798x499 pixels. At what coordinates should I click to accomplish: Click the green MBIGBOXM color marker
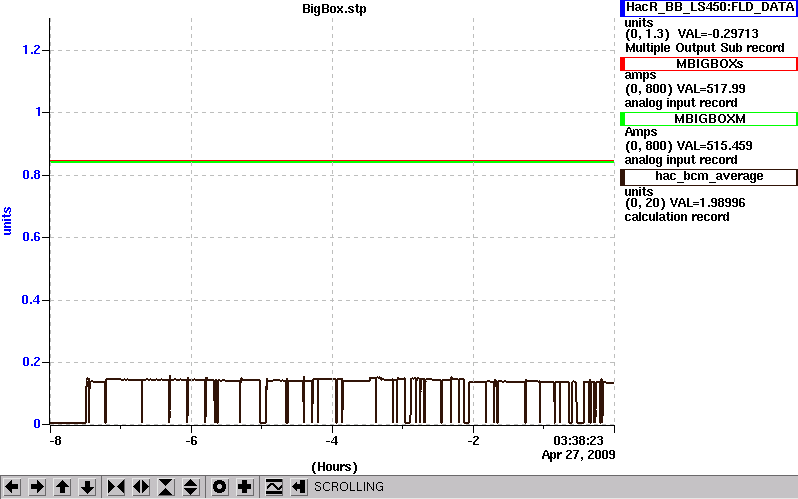(622, 119)
